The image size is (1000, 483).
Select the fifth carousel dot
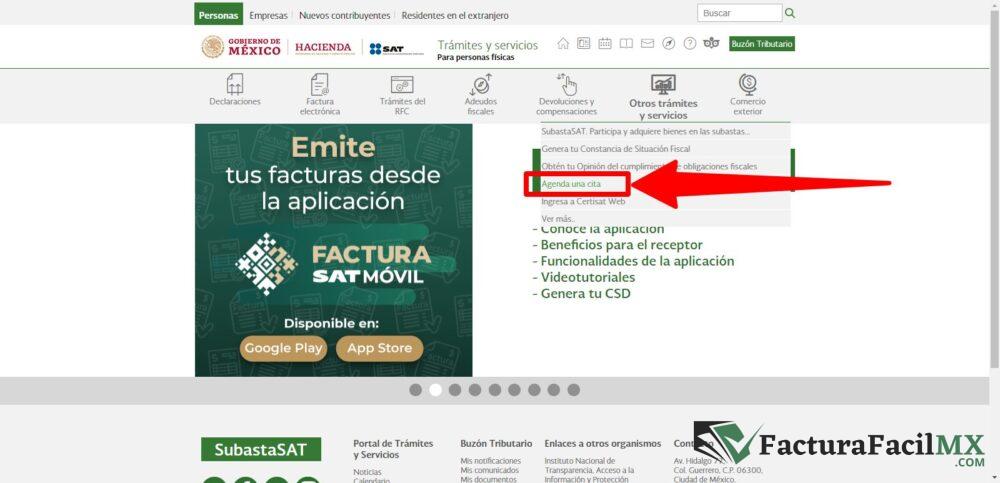click(x=495, y=390)
